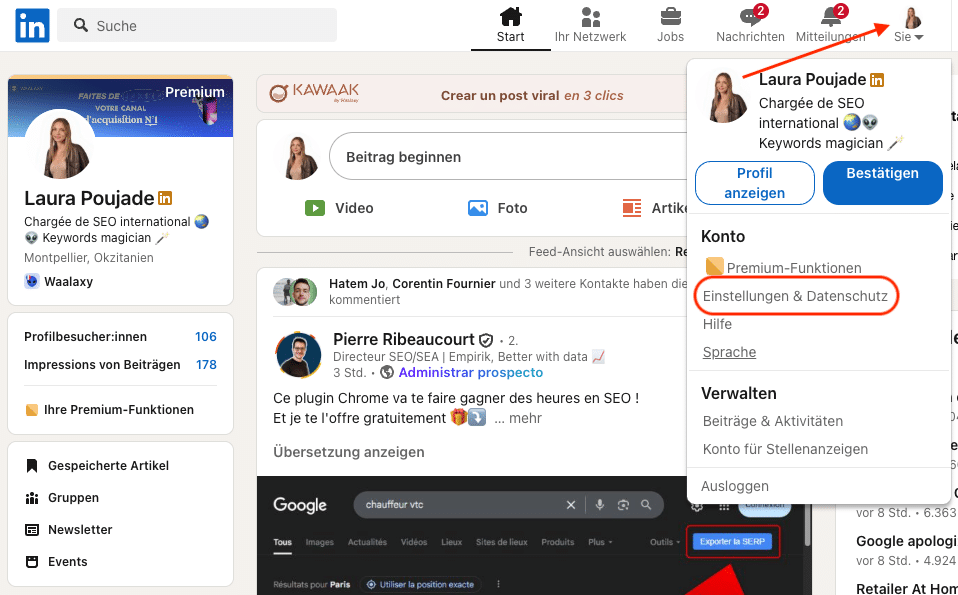The width and height of the screenshot is (958, 595).
Task: Click Exporter la SERP button in post image
Action: tap(733, 542)
